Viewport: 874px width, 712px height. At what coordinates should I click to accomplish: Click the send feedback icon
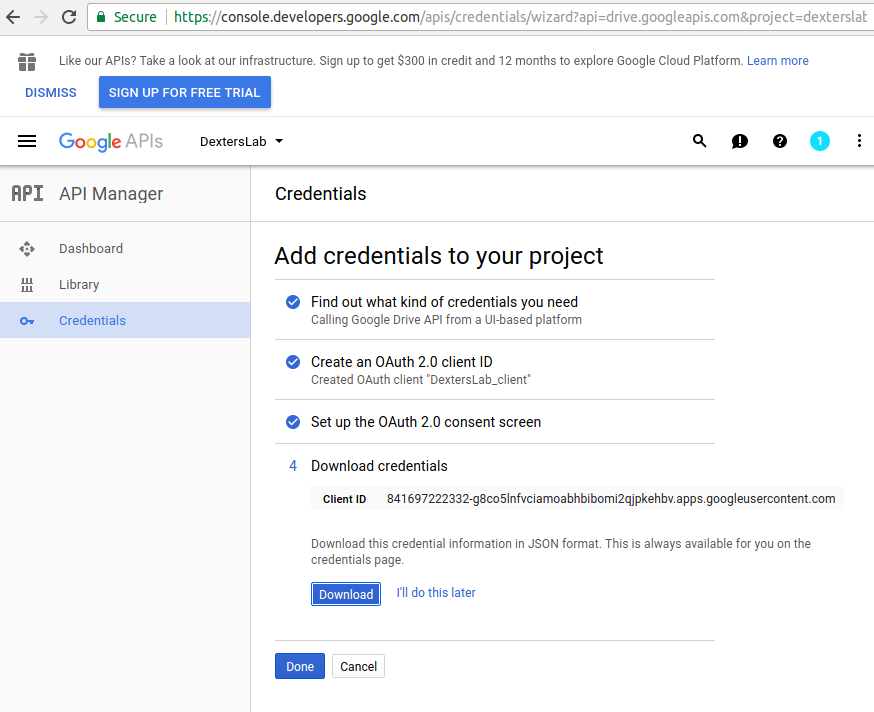click(x=740, y=142)
